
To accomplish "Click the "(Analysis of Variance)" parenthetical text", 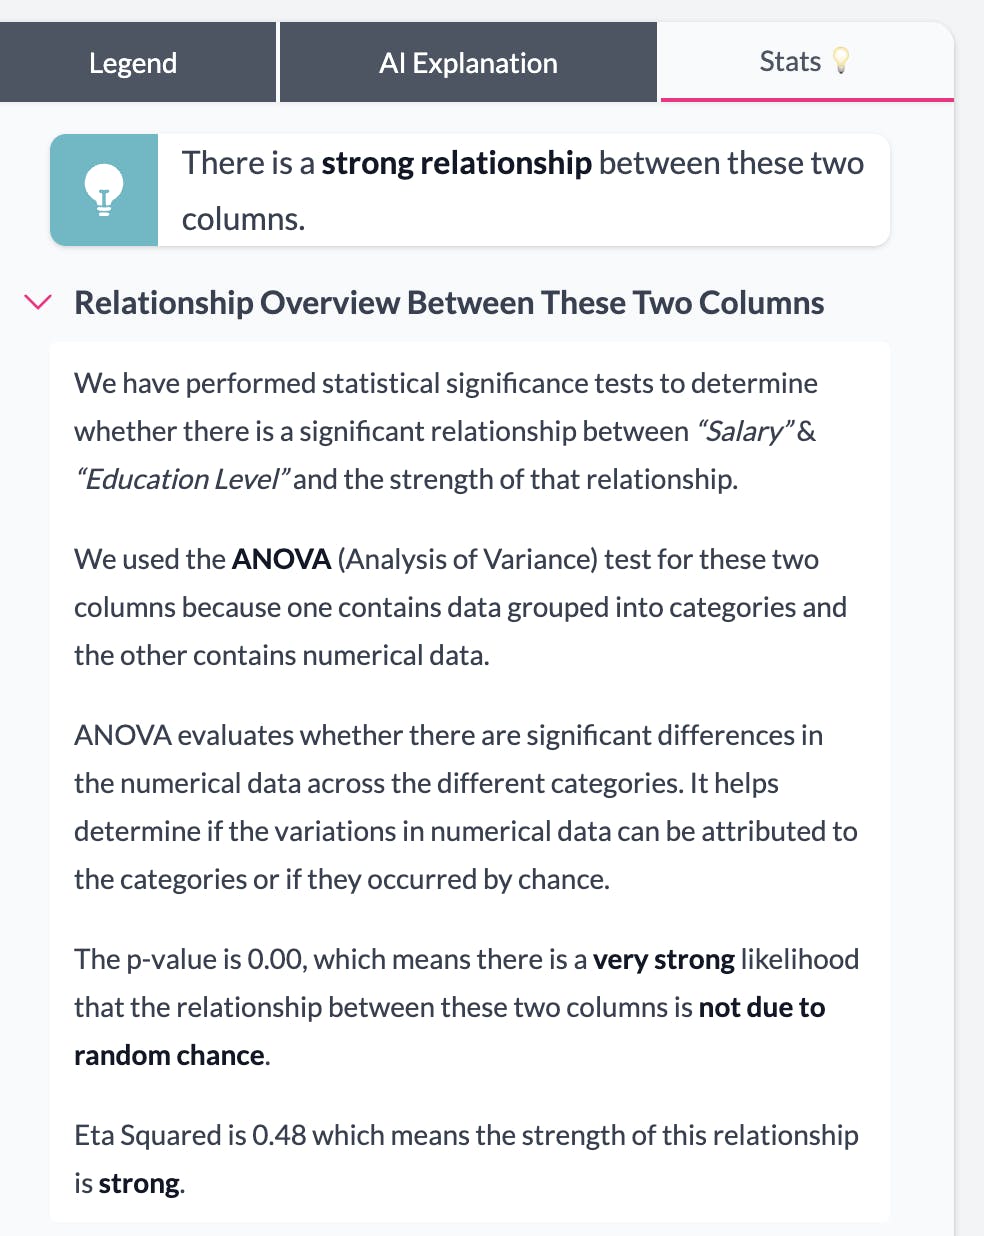I will 467,560.
